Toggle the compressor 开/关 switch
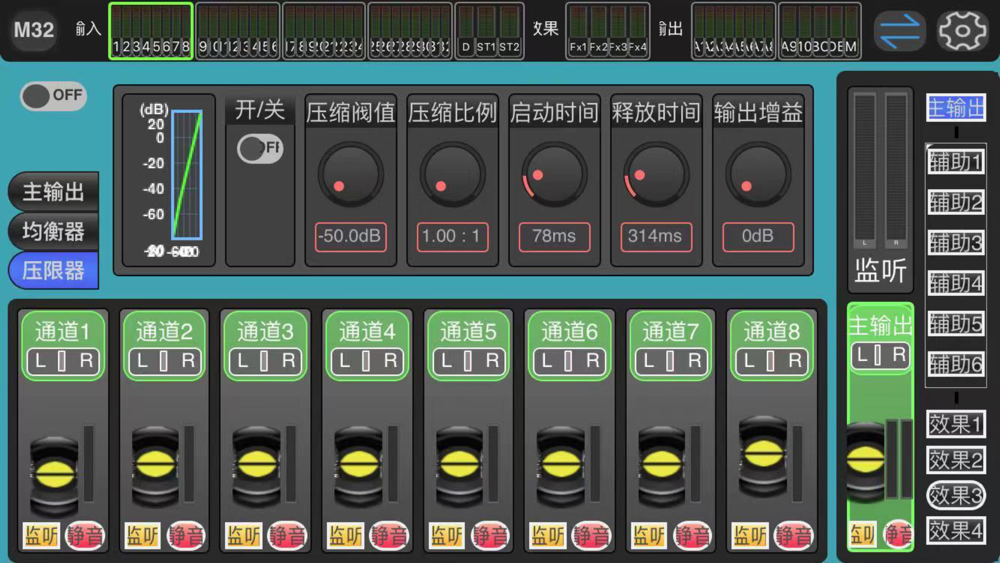Image resolution: width=1000 pixels, height=563 pixels. tap(260, 149)
